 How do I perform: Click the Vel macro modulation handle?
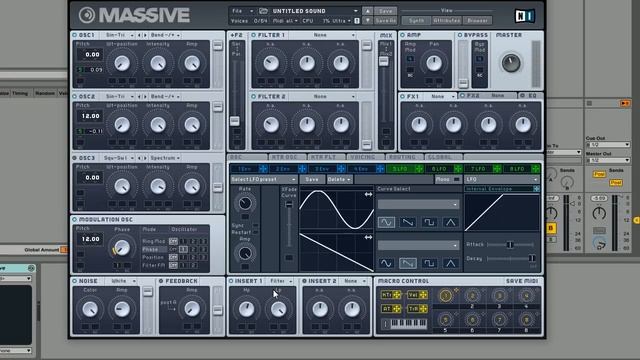coord(423,295)
